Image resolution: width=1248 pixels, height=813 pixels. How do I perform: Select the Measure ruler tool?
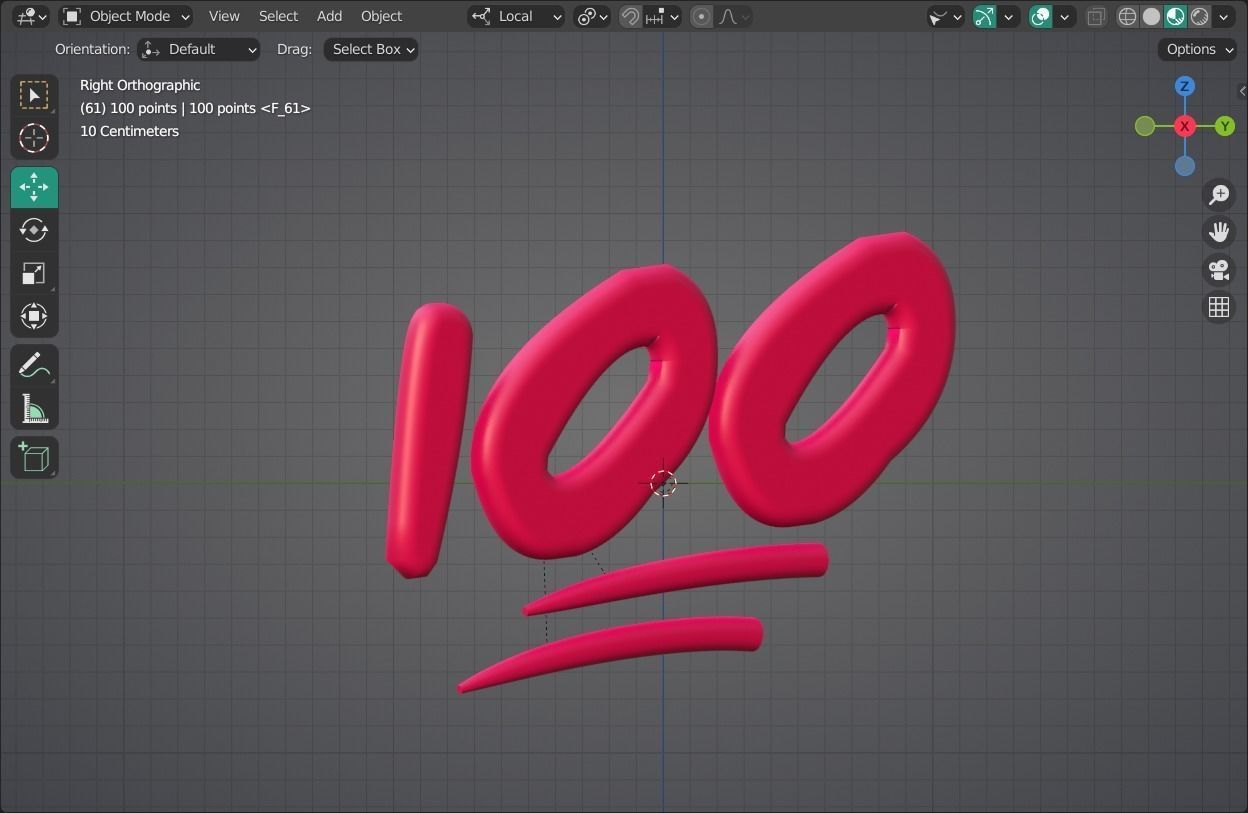(x=34, y=409)
